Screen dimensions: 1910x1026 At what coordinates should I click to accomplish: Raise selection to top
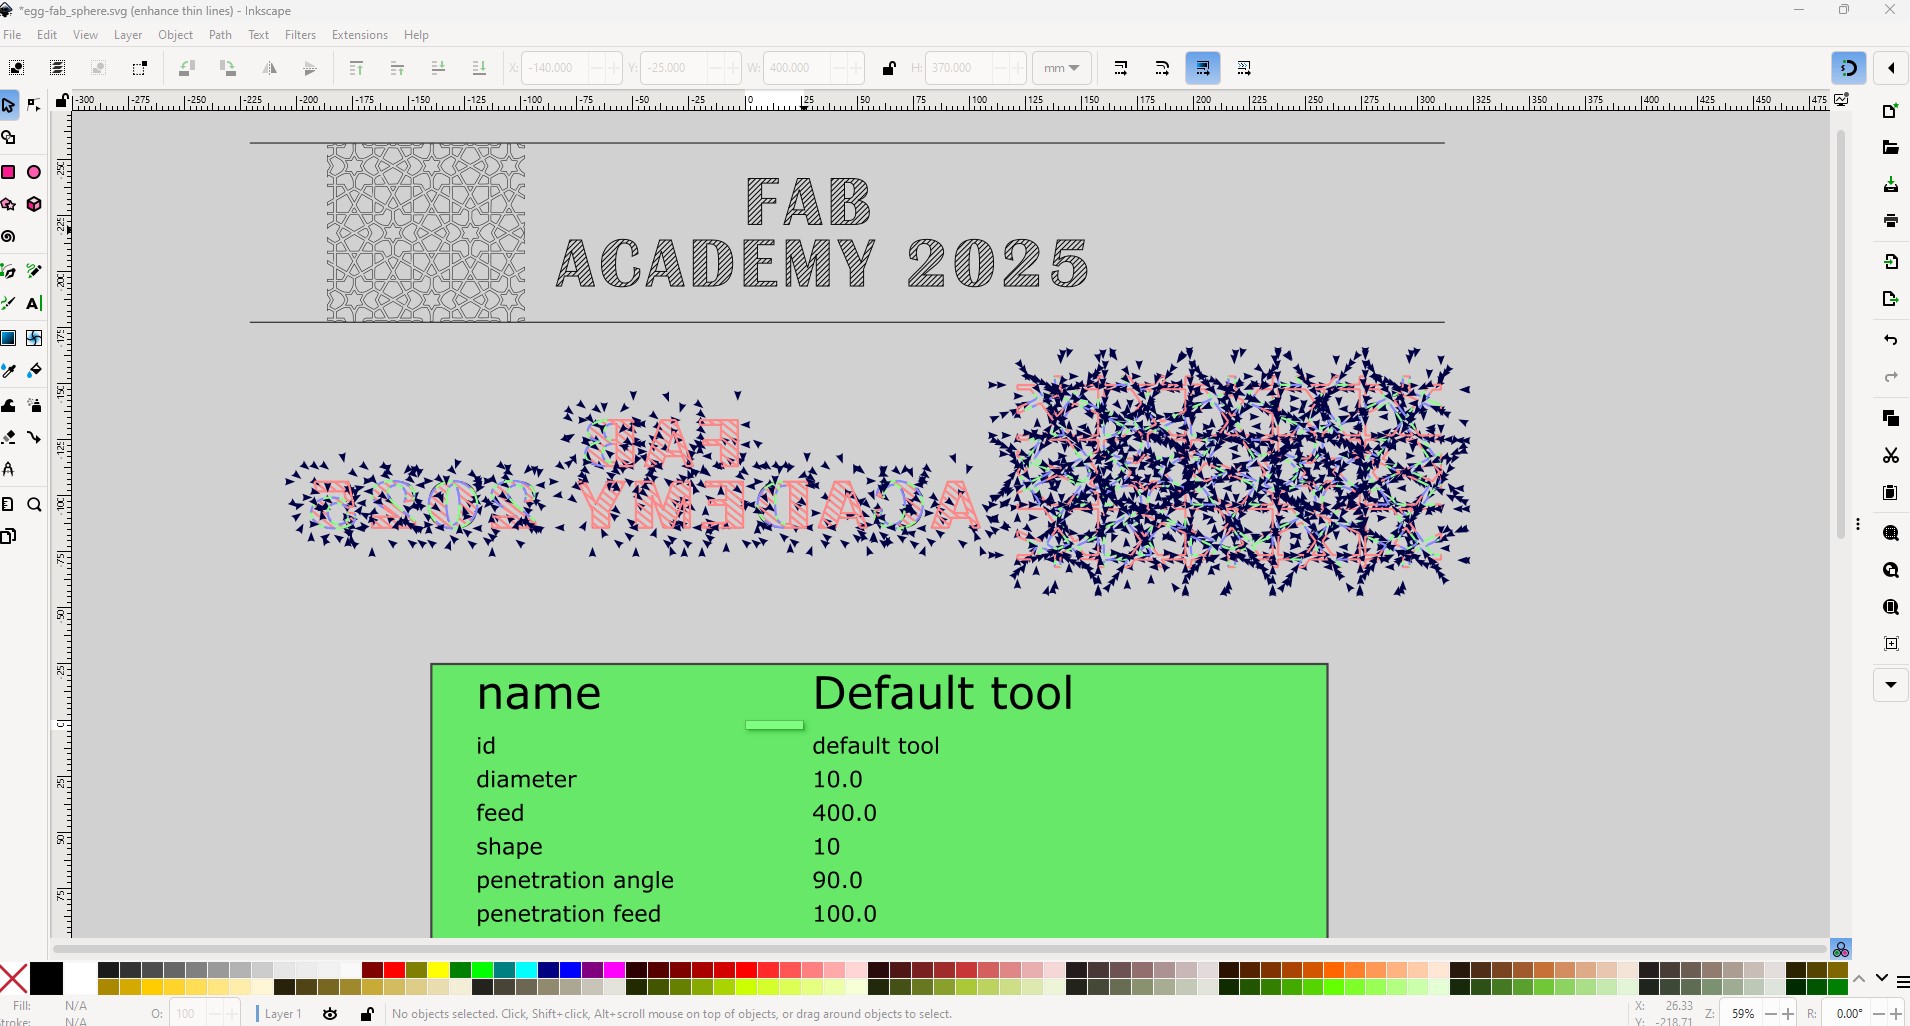click(x=356, y=68)
